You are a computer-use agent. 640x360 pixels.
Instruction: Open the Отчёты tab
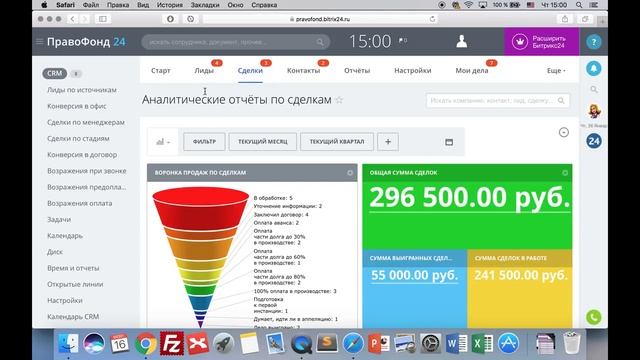pyautogui.click(x=357, y=71)
